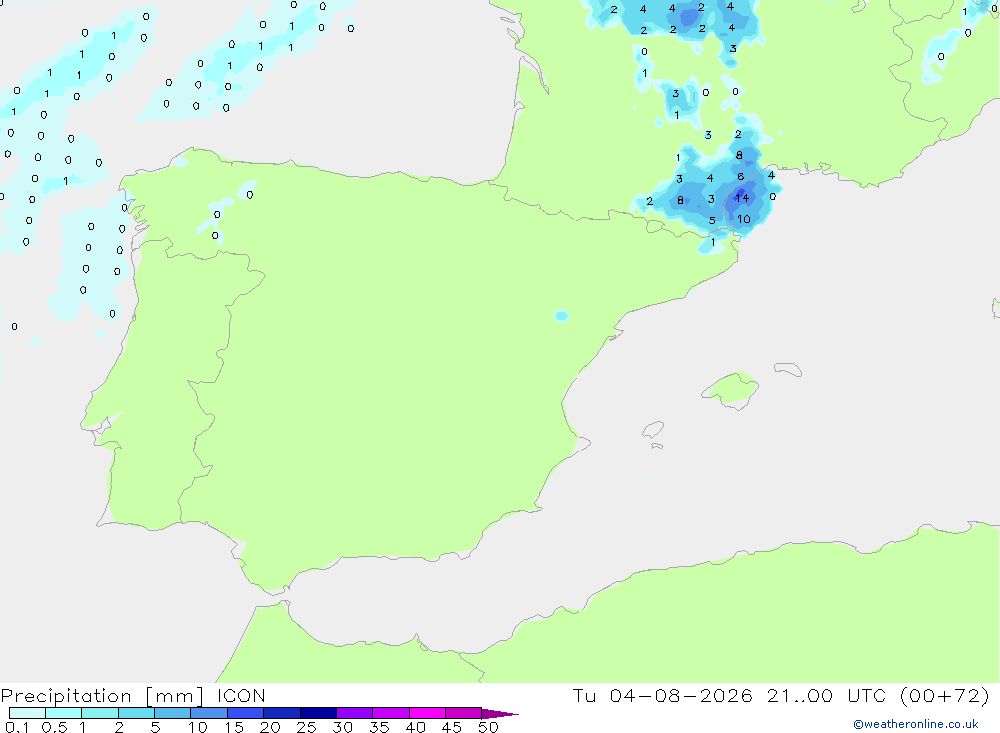Click the '25' legend scale label
Viewport: 1000px width, 733px height.
coord(307,727)
